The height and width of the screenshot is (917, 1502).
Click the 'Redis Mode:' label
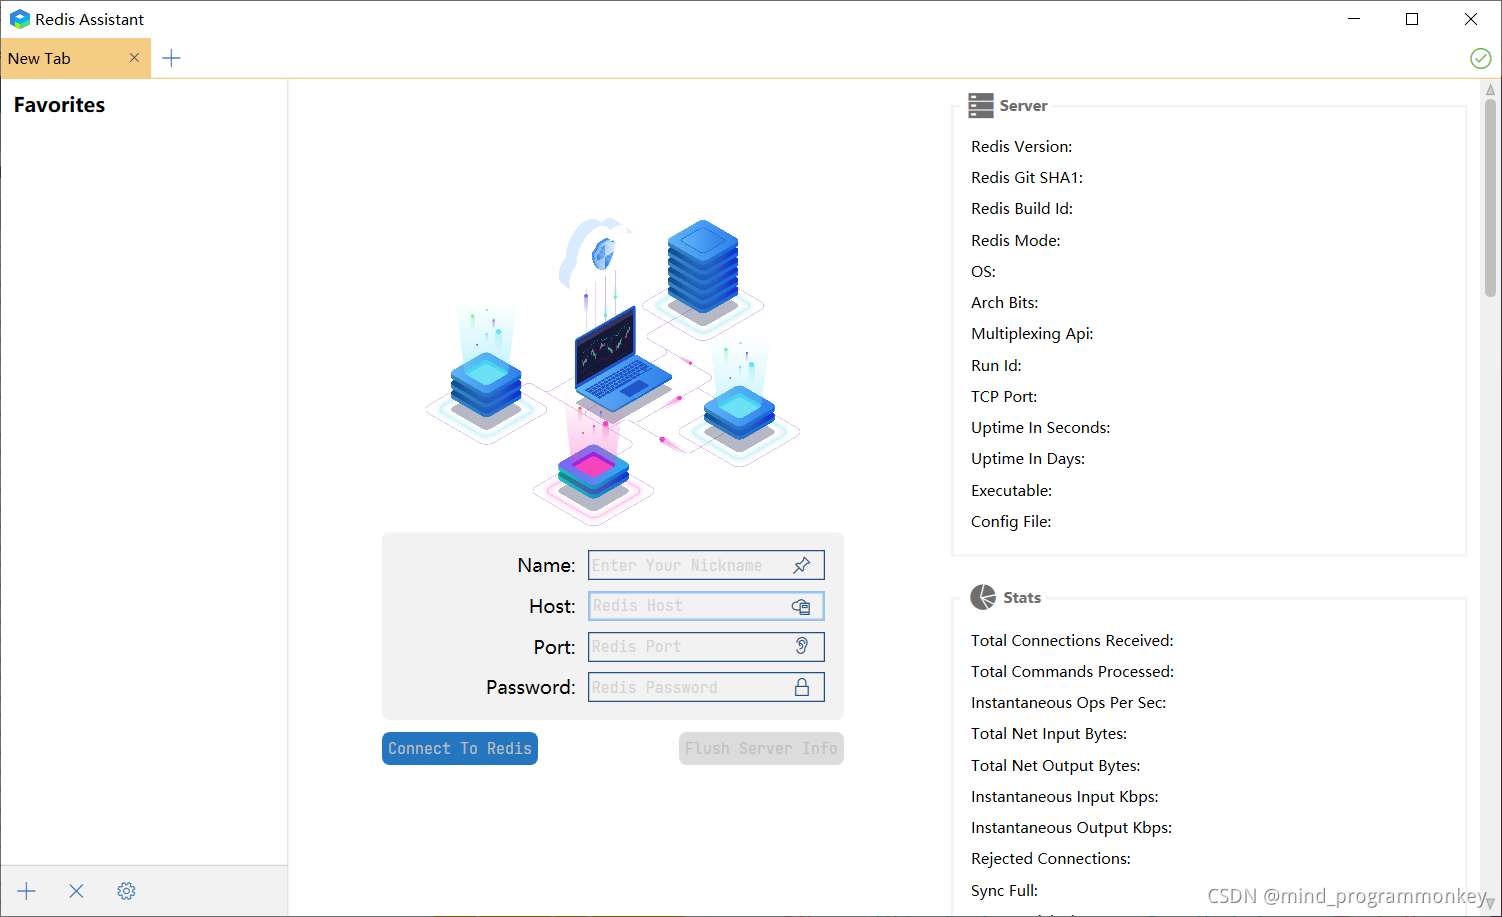[x=1016, y=241]
